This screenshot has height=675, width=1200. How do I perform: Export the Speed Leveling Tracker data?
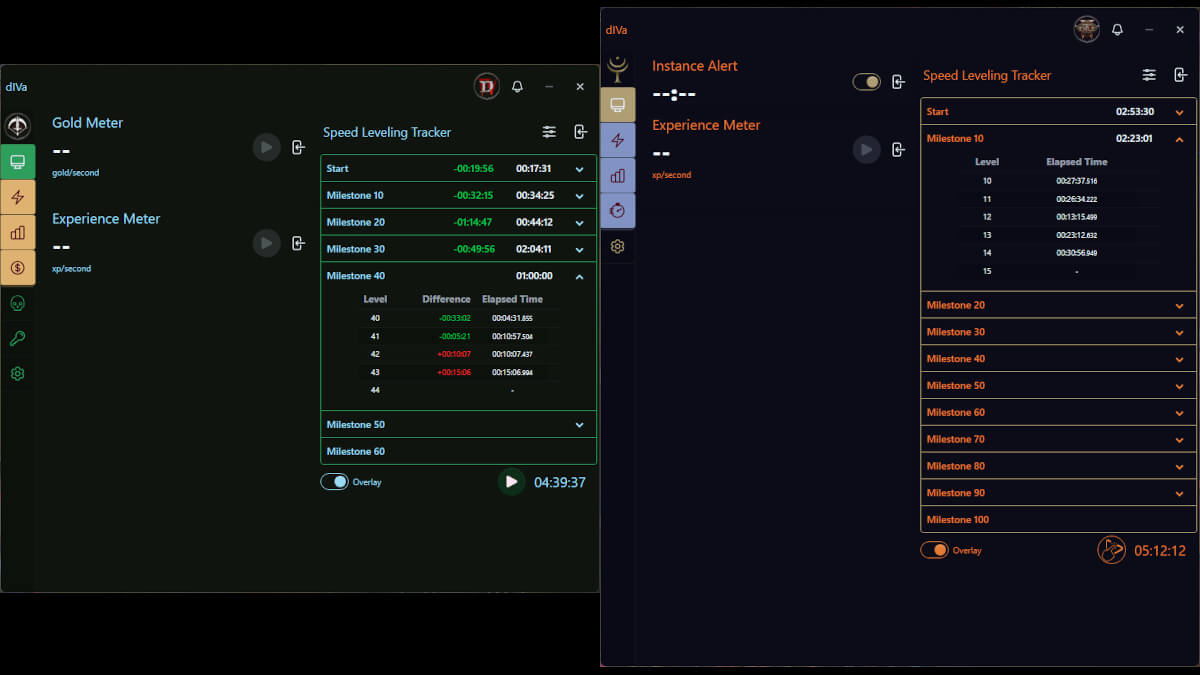tap(580, 131)
